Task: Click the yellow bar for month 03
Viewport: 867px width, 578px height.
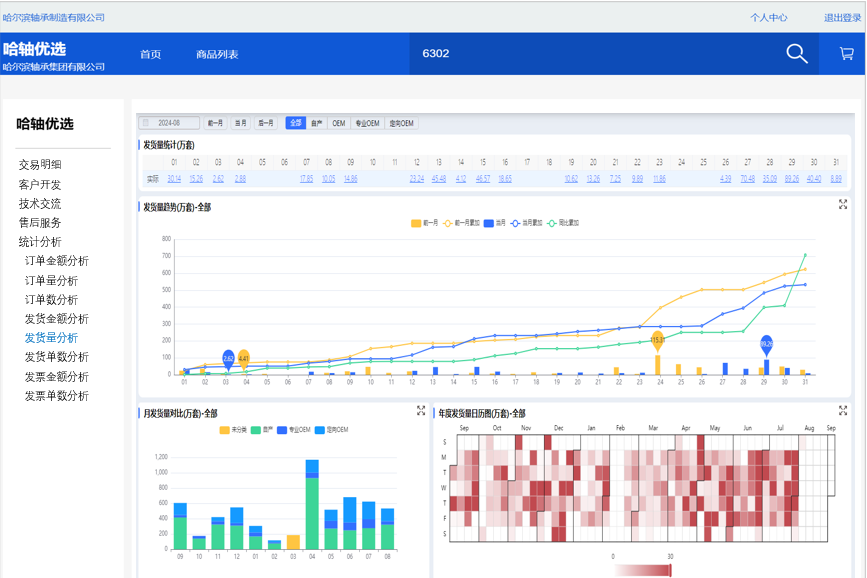Action: point(293,542)
